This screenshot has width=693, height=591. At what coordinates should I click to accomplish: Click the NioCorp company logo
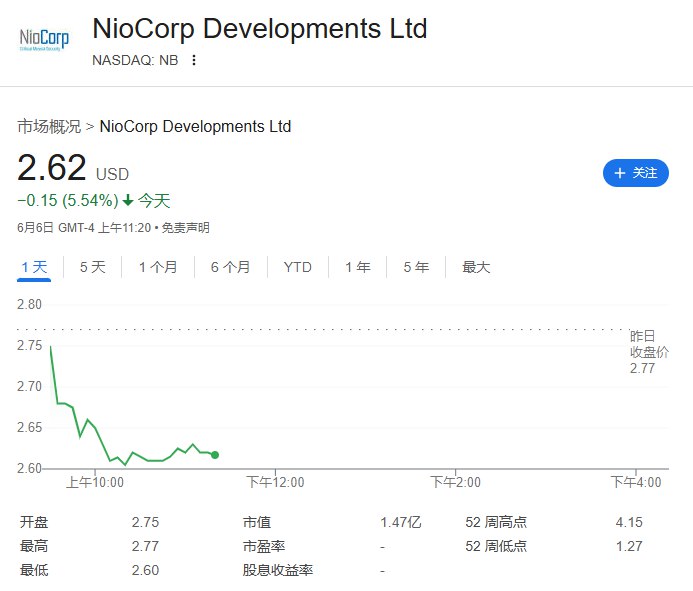click(x=44, y=40)
